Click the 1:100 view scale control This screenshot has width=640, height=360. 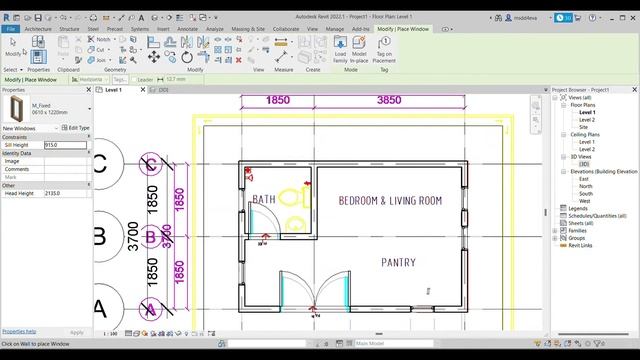[x=110, y=334]
